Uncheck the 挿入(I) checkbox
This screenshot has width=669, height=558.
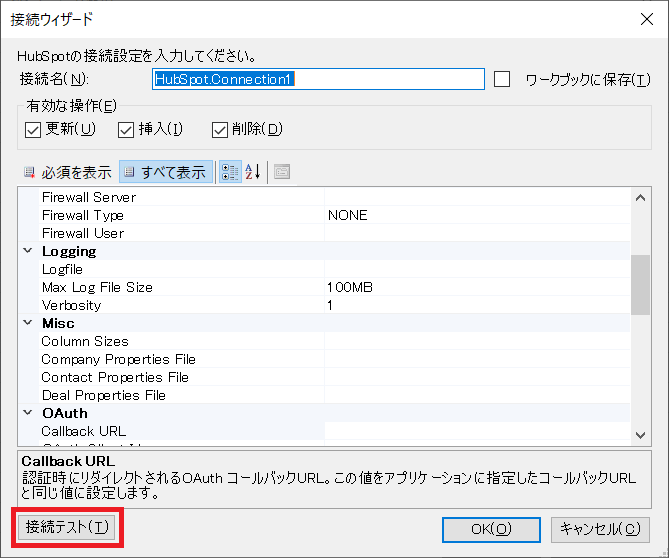[126, 130]
